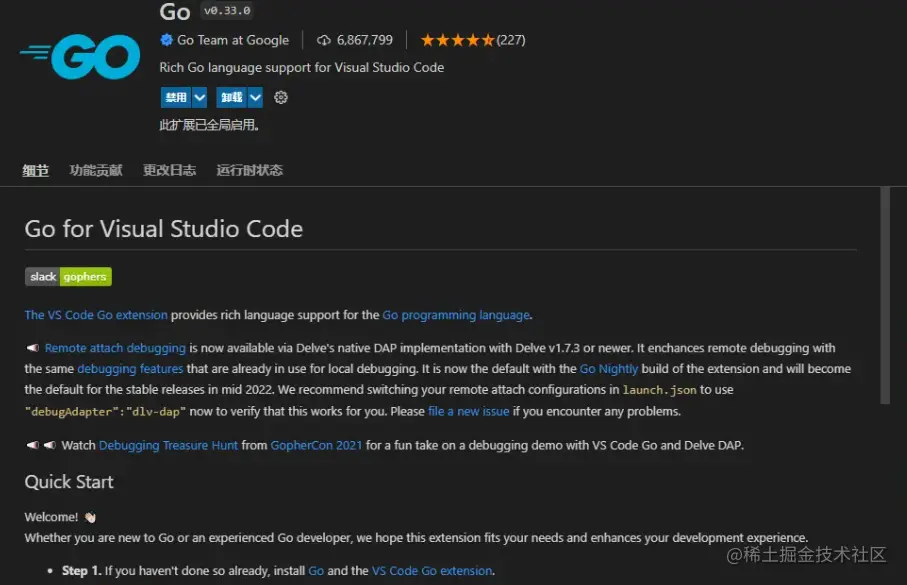This screenshot has height=585, width=907.
Task: Click the vertical scrollbar thumb
Action: pos(885,296)
